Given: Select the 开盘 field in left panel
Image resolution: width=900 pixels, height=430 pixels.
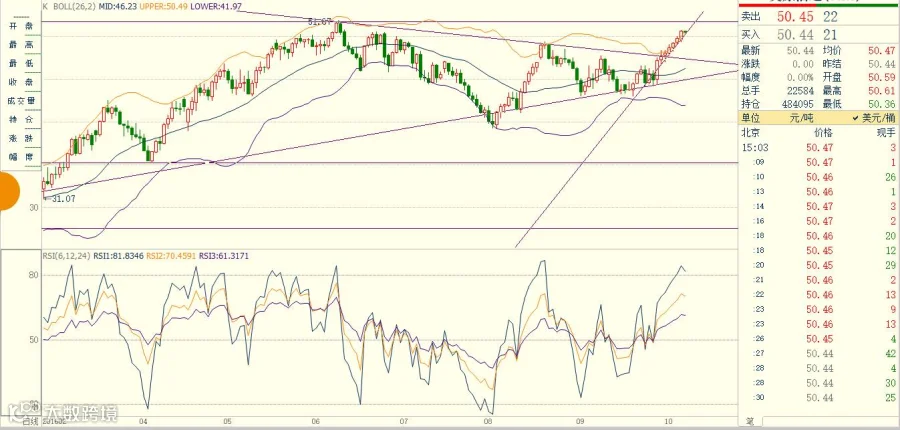Looking at the screenshot, I should (21, 26).
